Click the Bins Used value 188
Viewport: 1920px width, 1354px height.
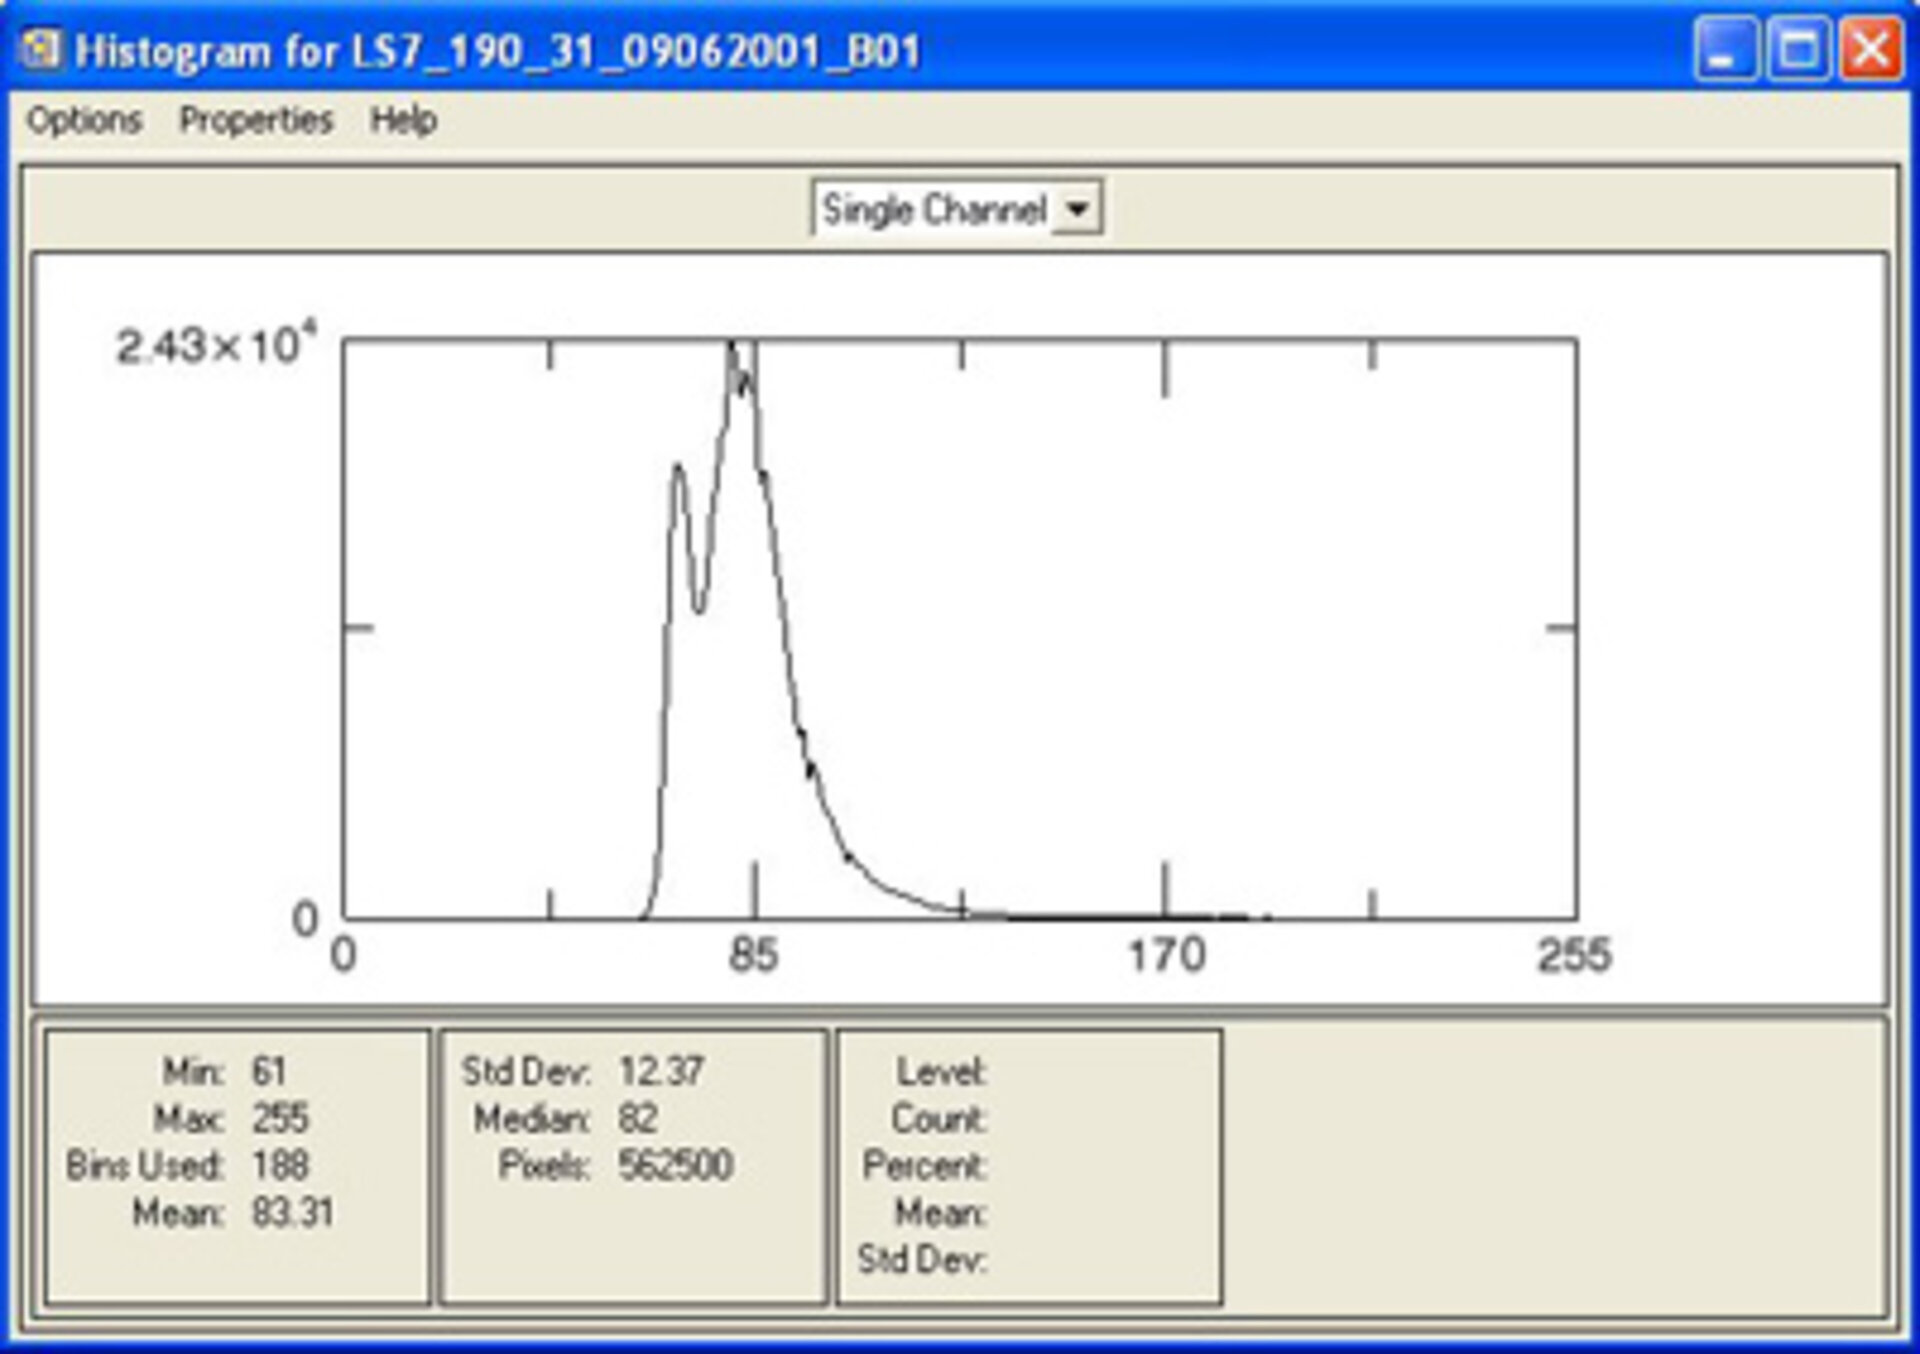click(280, 1165)
